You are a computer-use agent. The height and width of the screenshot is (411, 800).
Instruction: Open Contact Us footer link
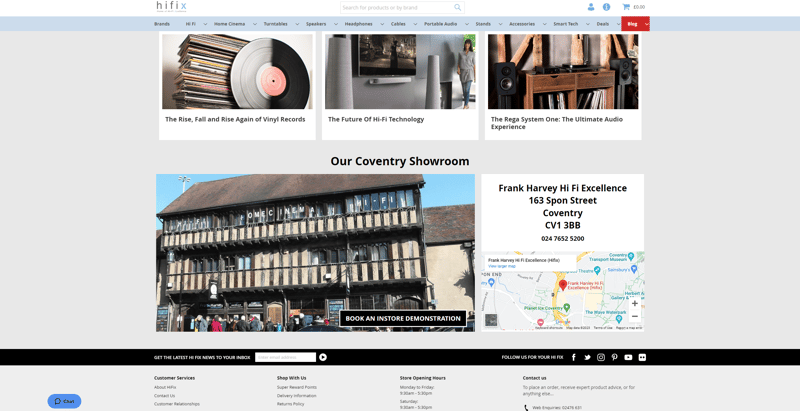(164, 396)
